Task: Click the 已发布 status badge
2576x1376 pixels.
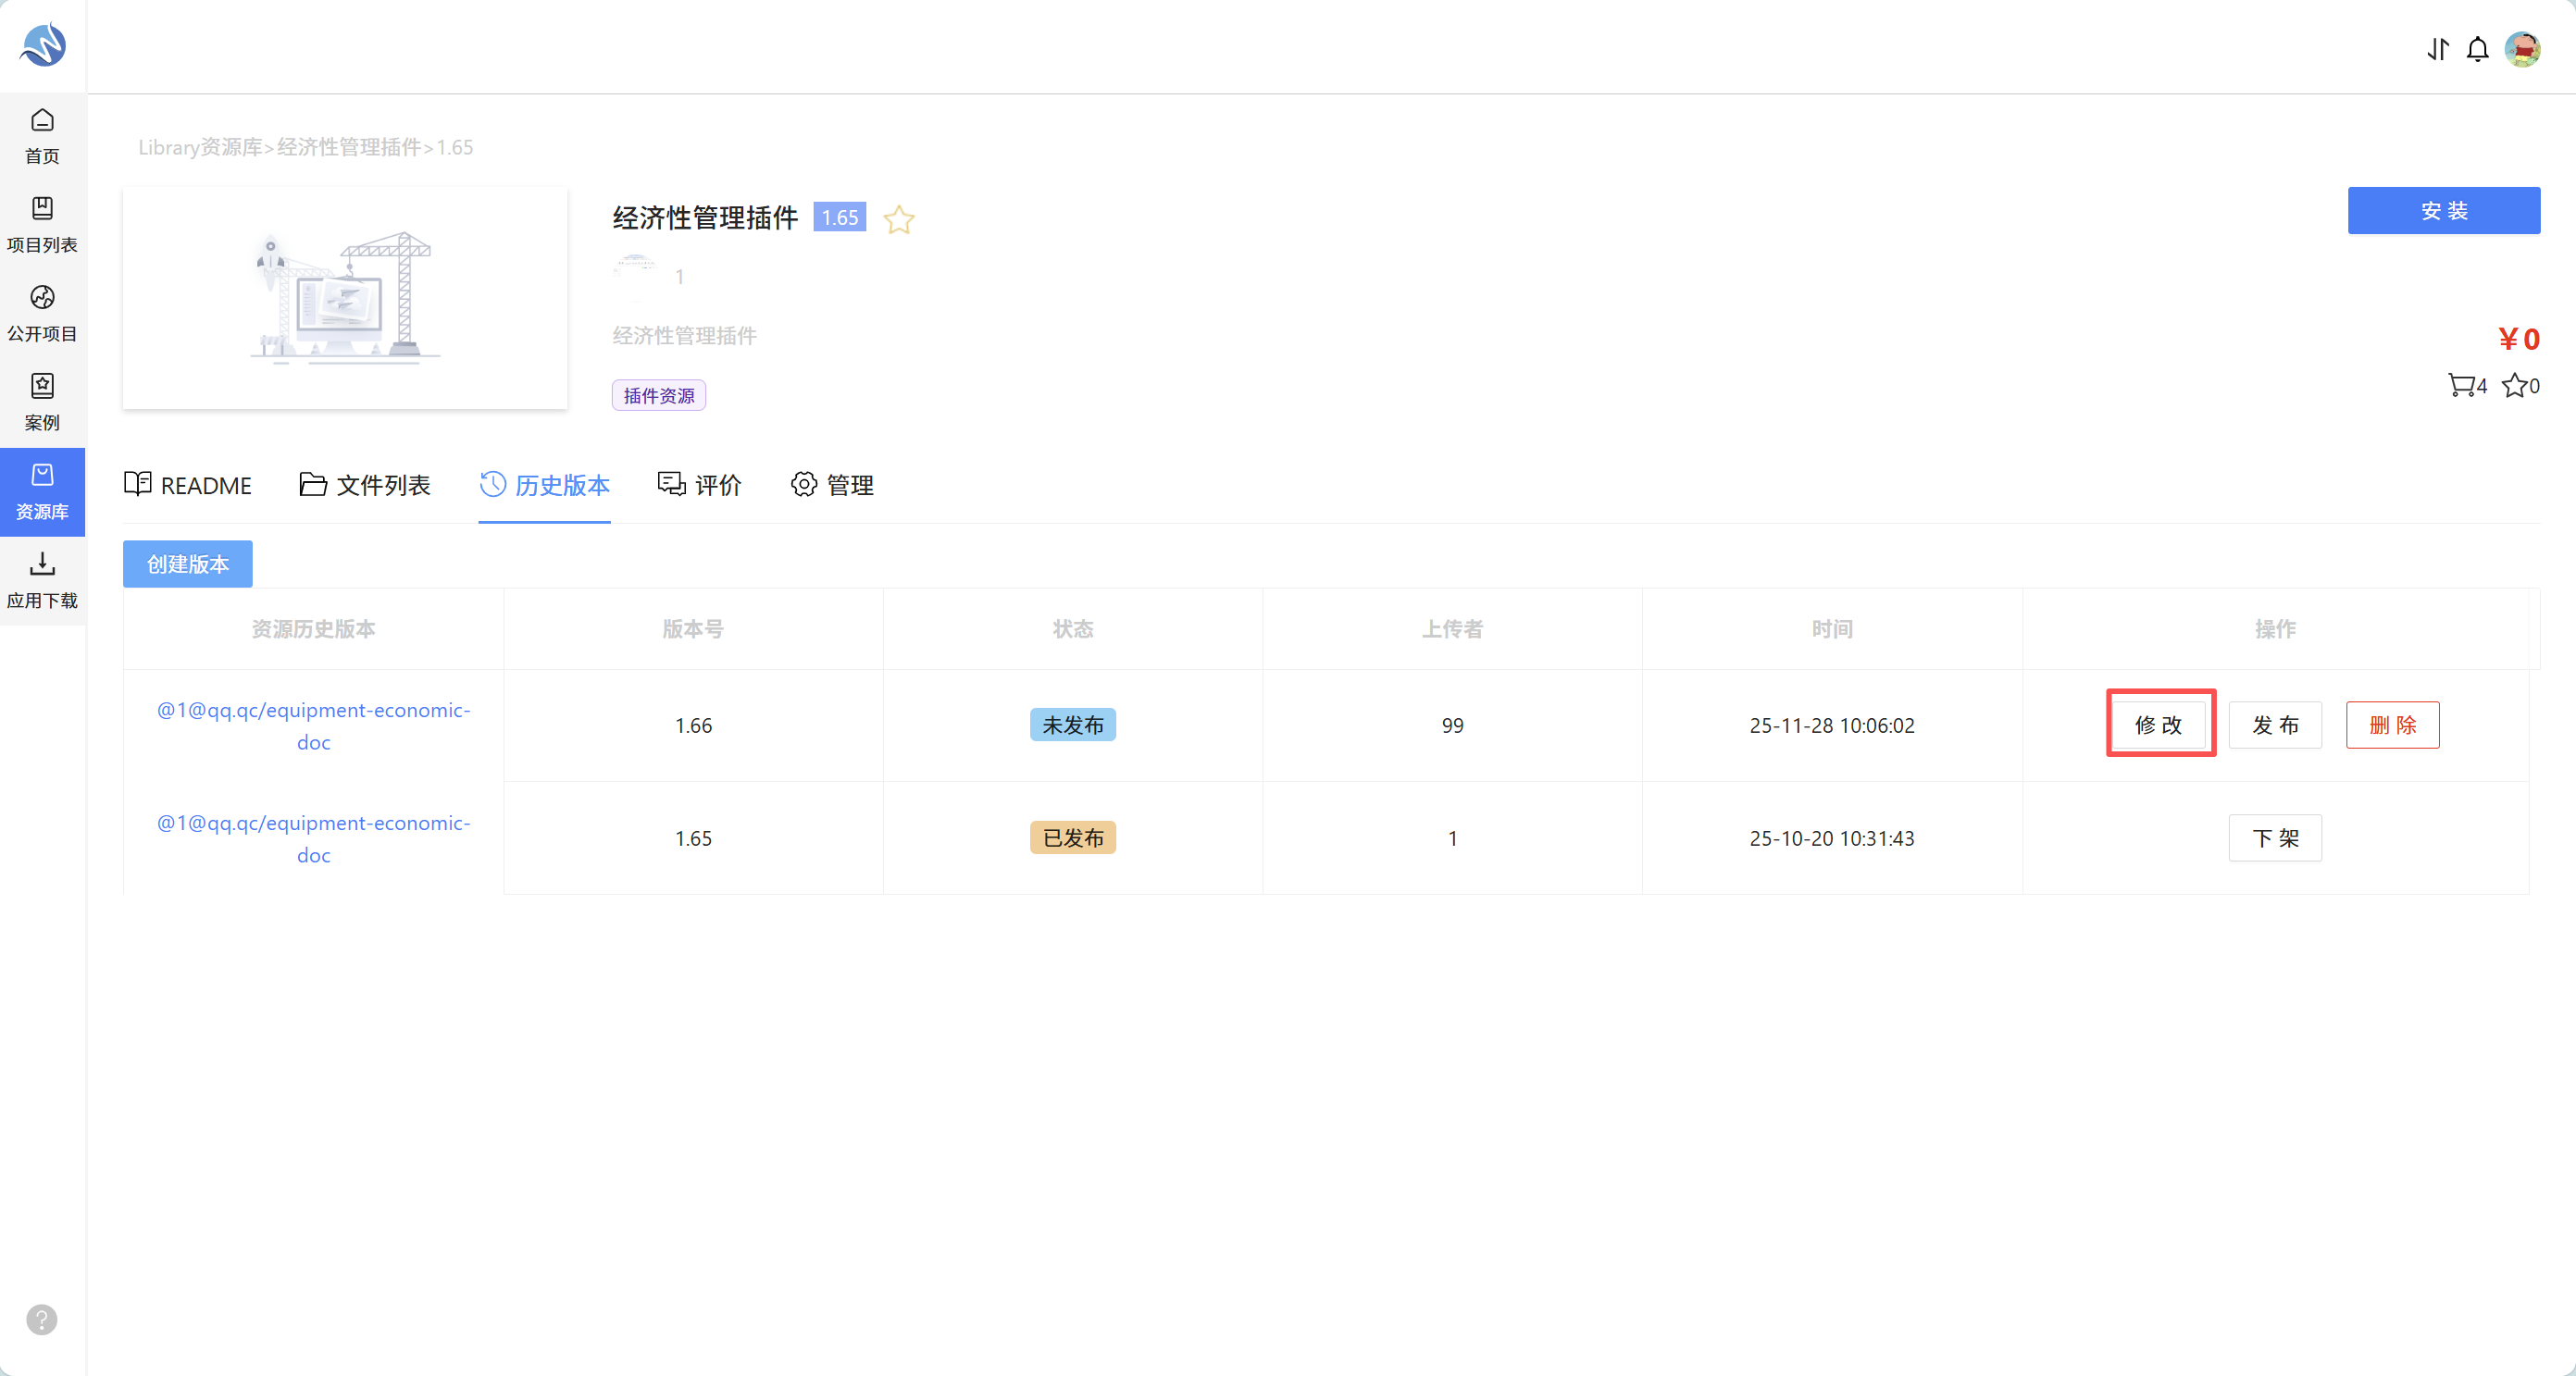Action: pos(1073,838)
